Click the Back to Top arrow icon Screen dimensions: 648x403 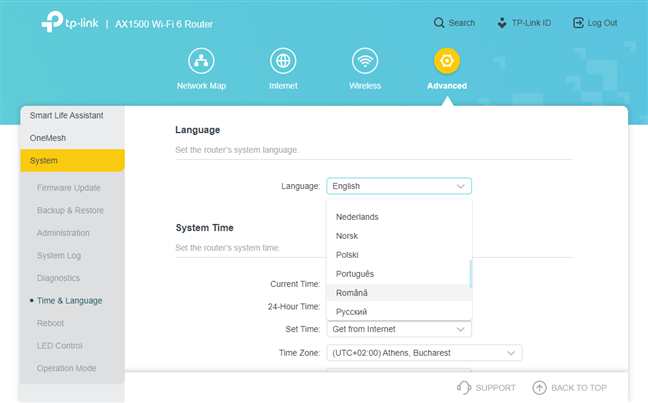(539, 388)
